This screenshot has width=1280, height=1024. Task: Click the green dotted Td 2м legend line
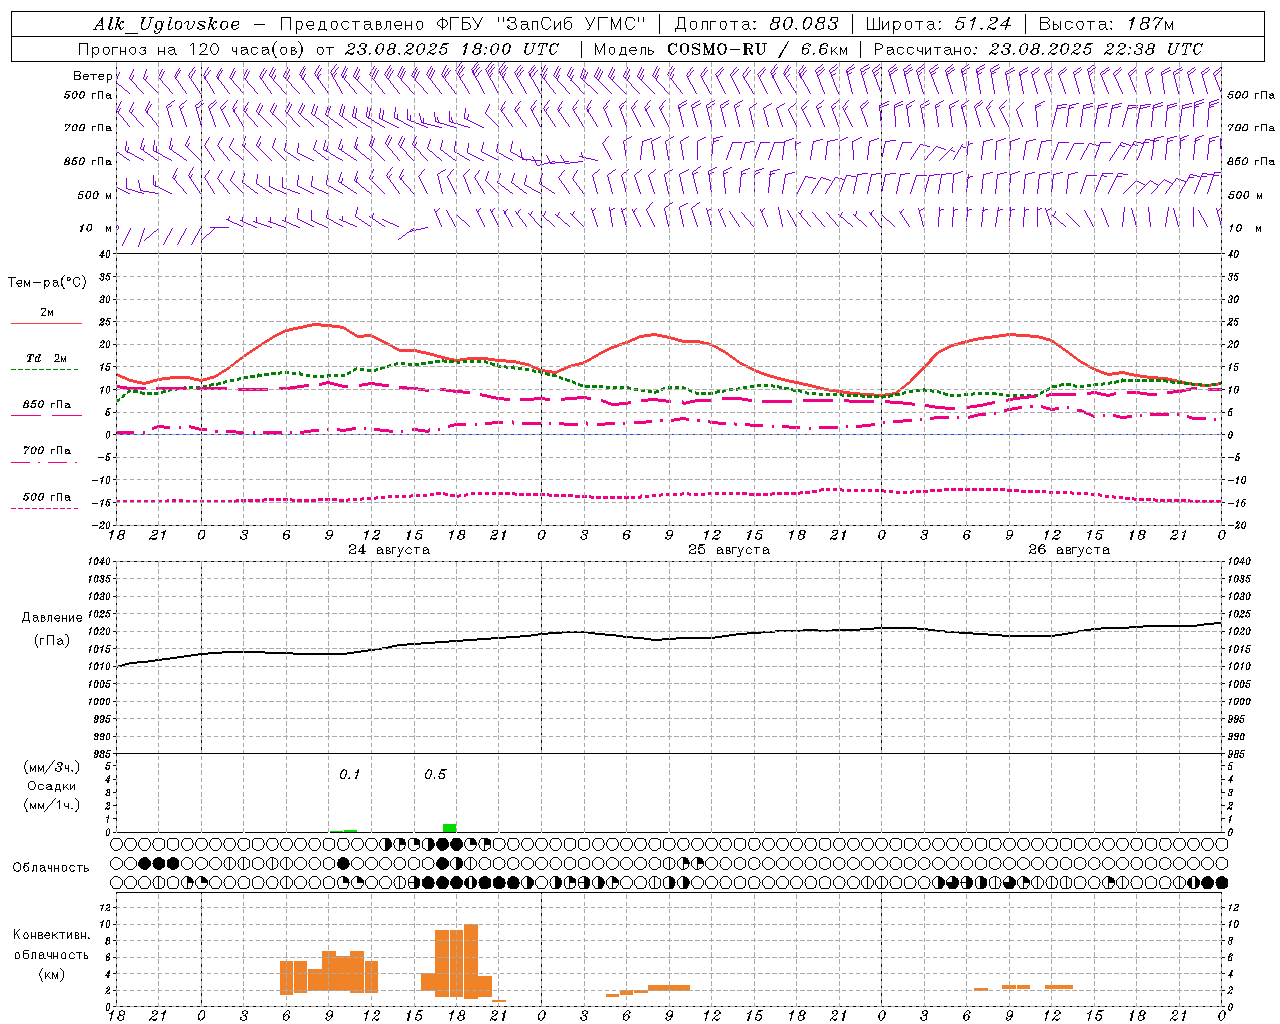tap(46, 369)
